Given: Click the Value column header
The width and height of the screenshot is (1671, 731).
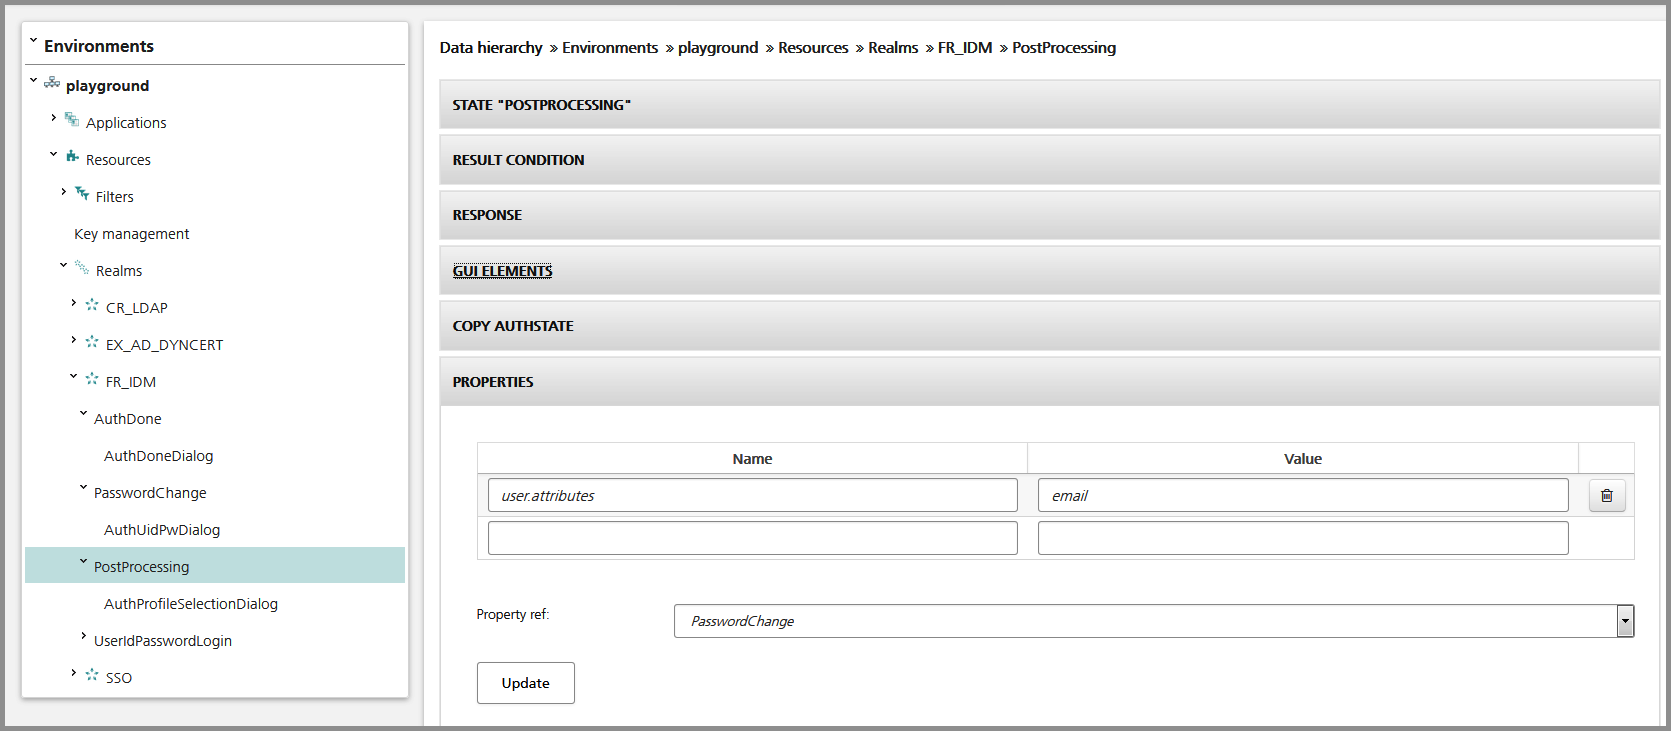Looking at the screenshot, I should tap(1303, 459).
